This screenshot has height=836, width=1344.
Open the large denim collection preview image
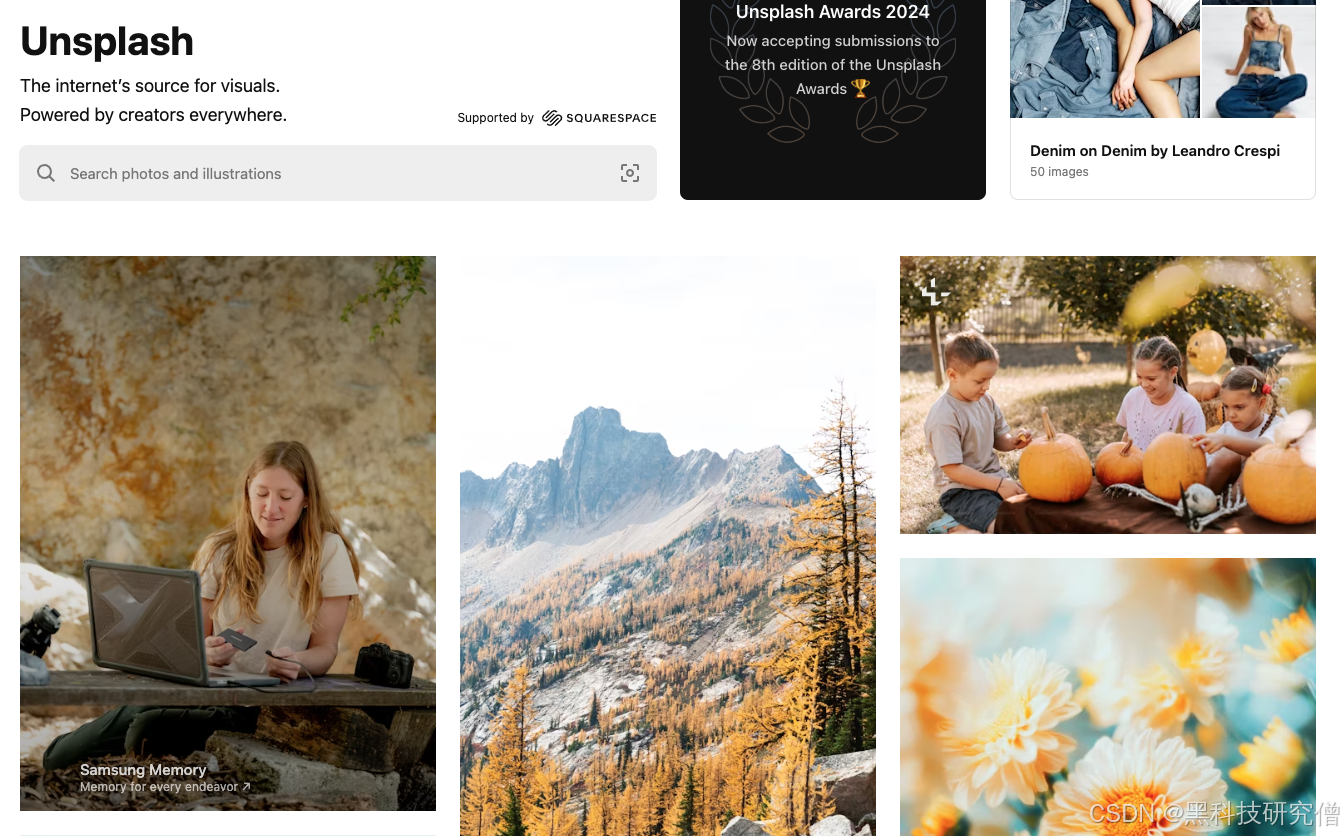[x=1105, y=59]
